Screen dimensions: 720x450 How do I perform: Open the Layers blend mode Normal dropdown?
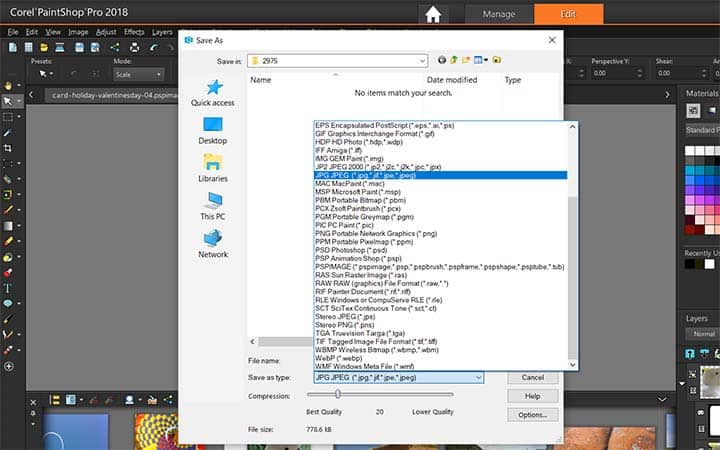pyautogui.click(x=703, y=334)
